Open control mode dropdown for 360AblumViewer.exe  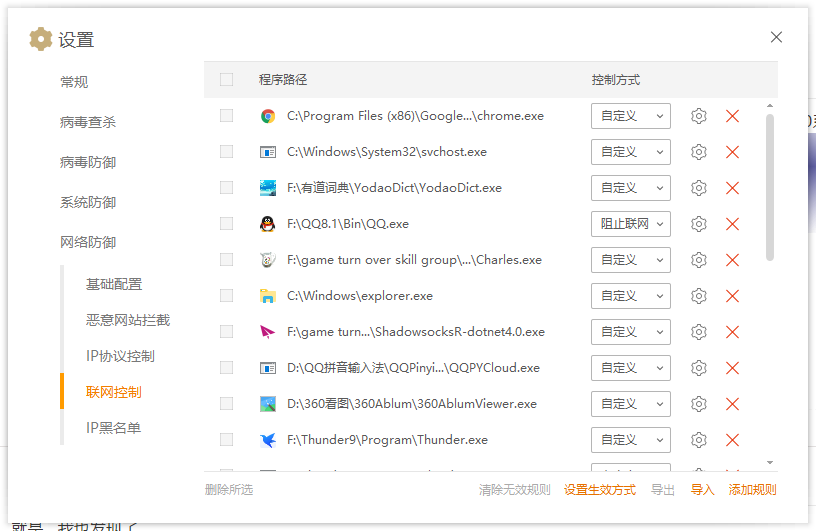click(630, 404)
